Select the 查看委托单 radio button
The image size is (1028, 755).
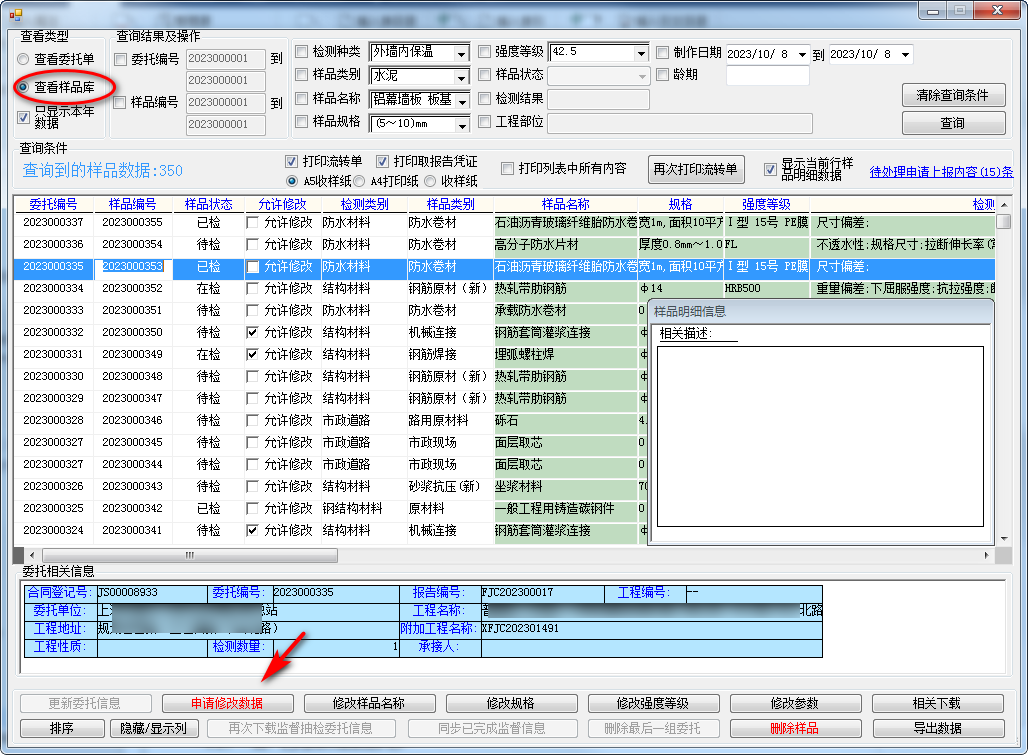(23, 60)
